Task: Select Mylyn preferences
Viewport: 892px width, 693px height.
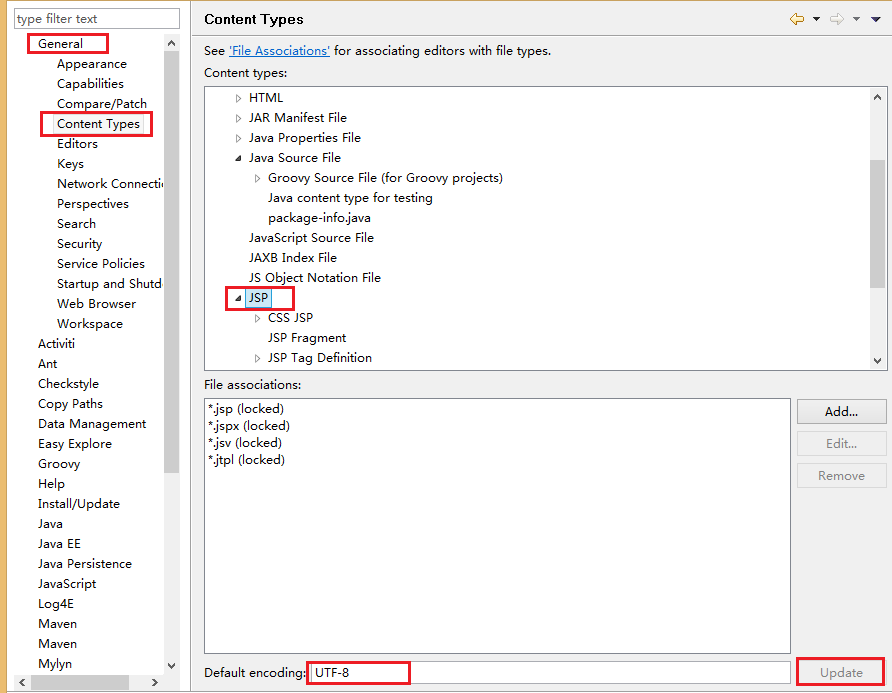Action: (55, 664)
